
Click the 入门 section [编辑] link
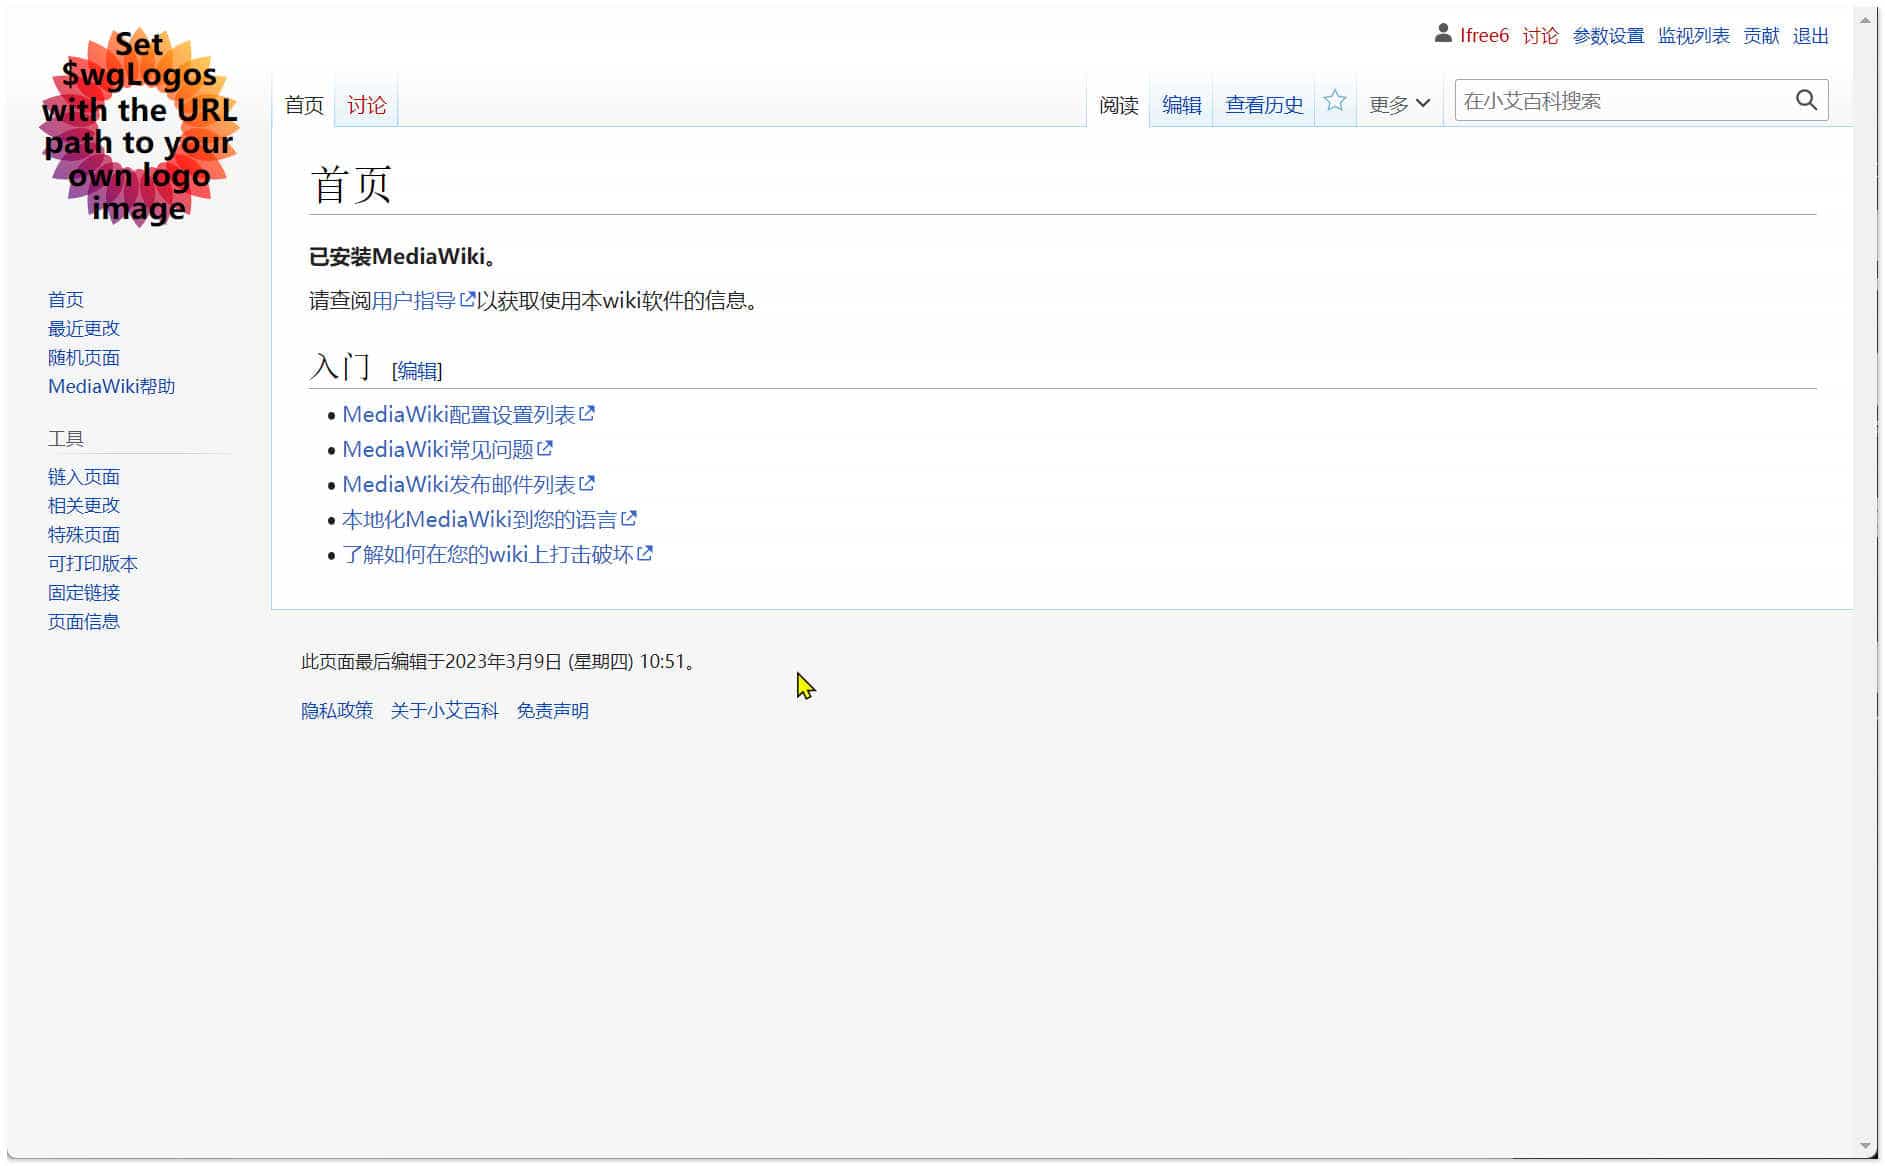pyautogui.click(x=417, y=371)
